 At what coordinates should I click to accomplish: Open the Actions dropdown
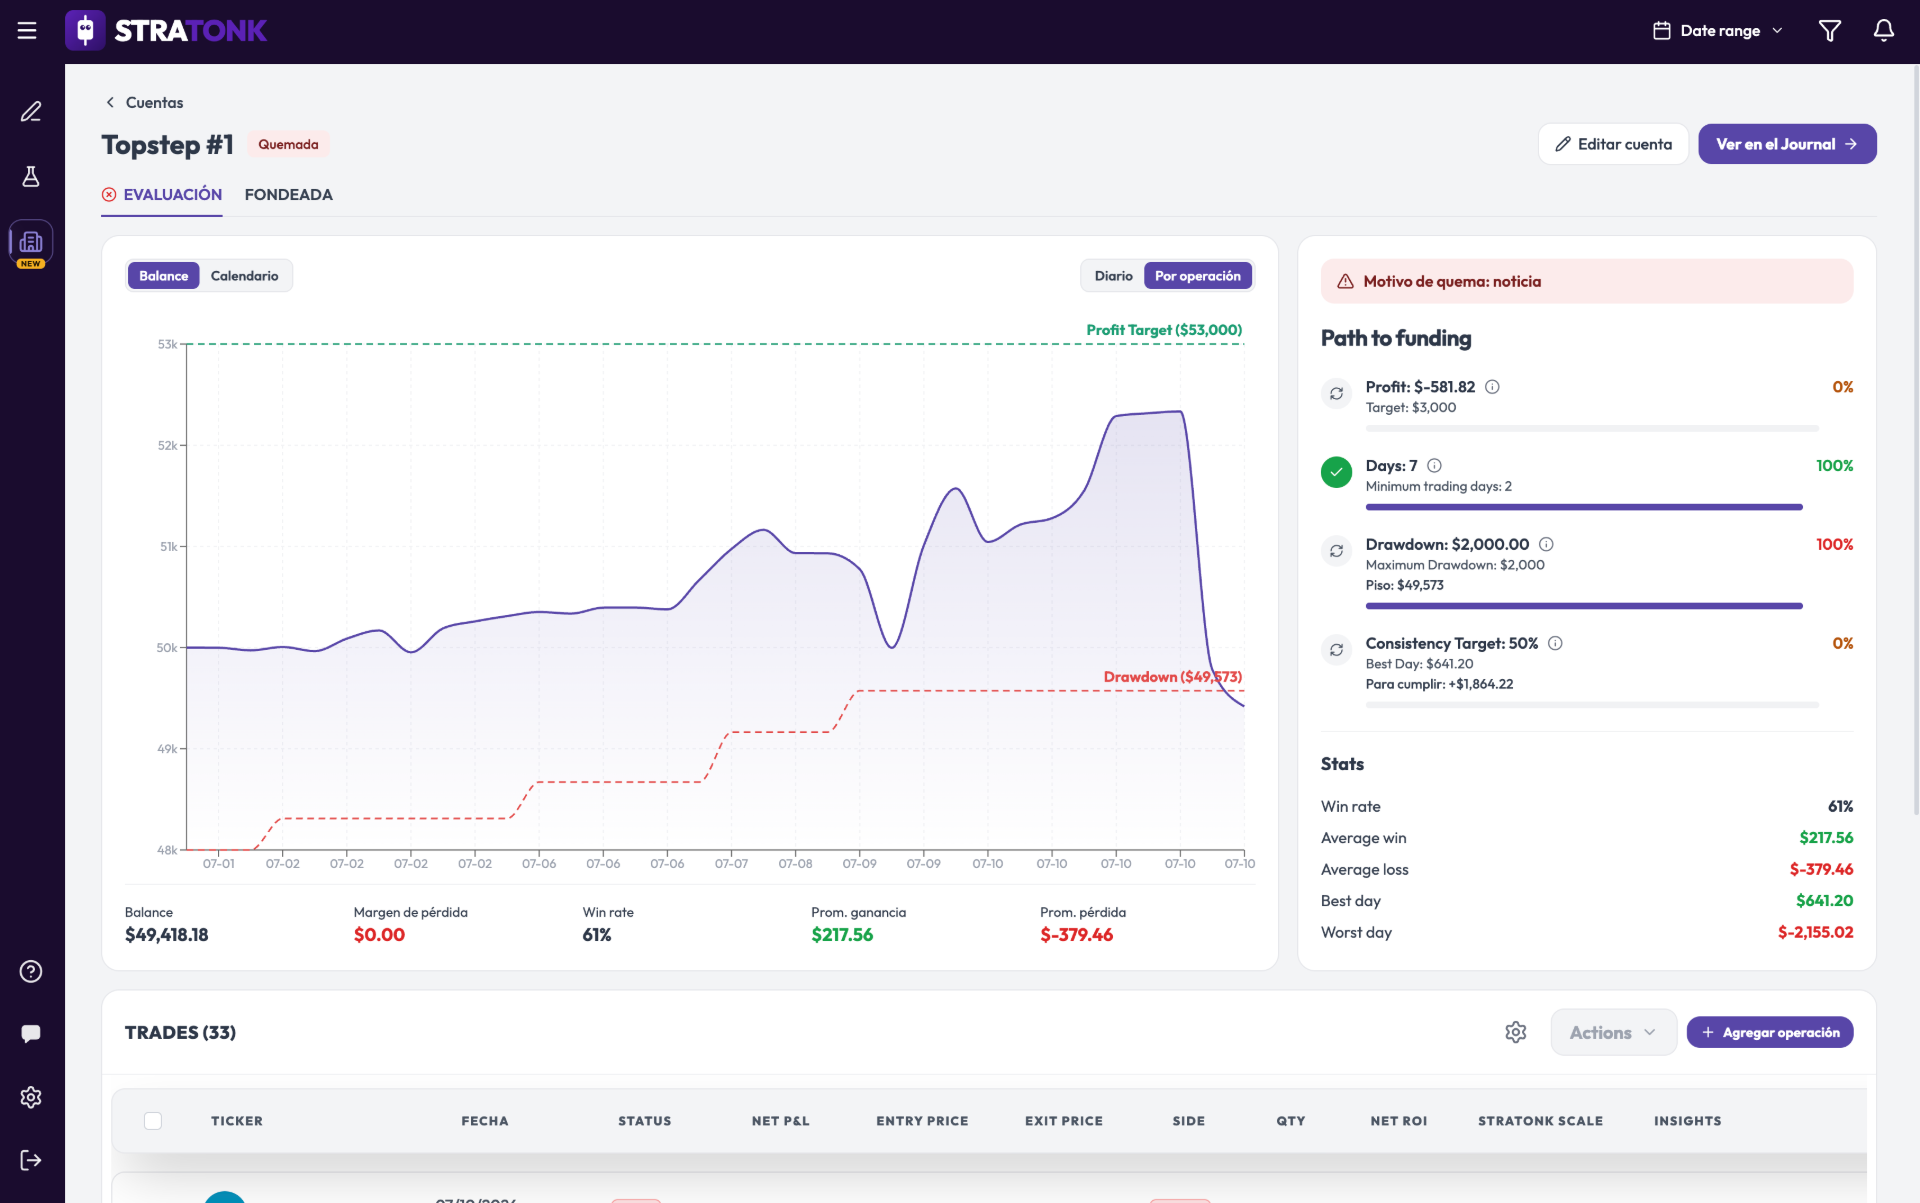(1613, 1032)
